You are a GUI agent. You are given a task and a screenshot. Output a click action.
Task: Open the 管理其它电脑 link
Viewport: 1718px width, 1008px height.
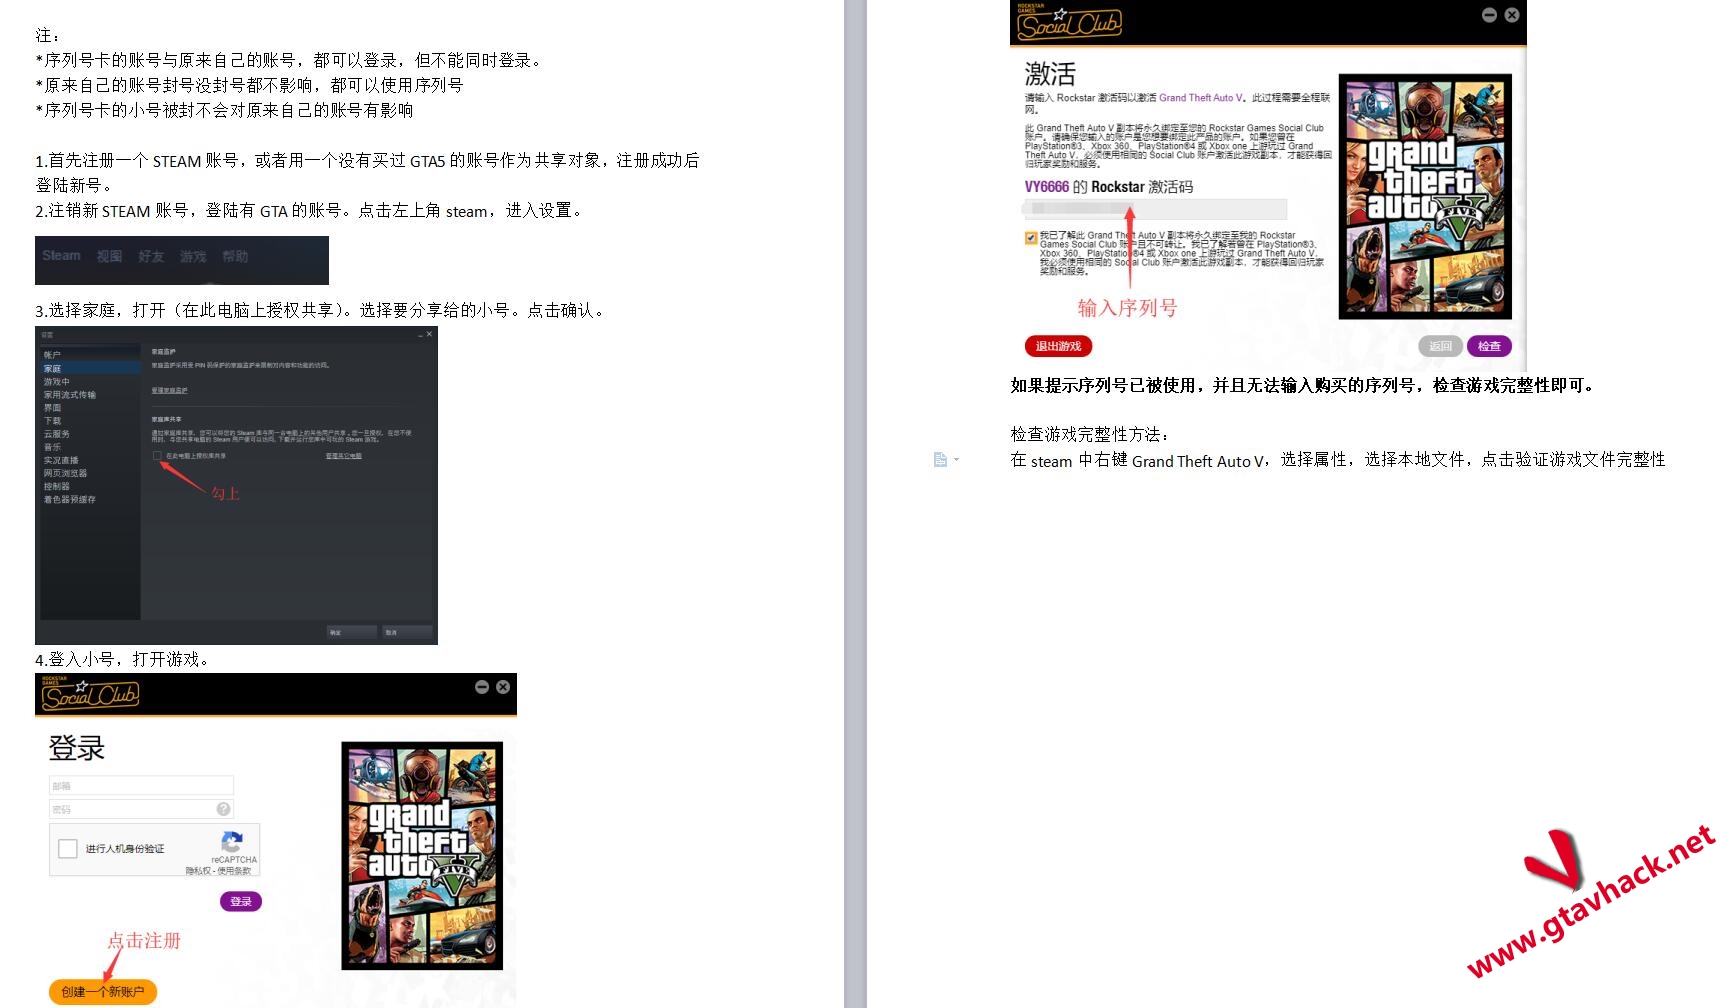(x=343, y=455)
